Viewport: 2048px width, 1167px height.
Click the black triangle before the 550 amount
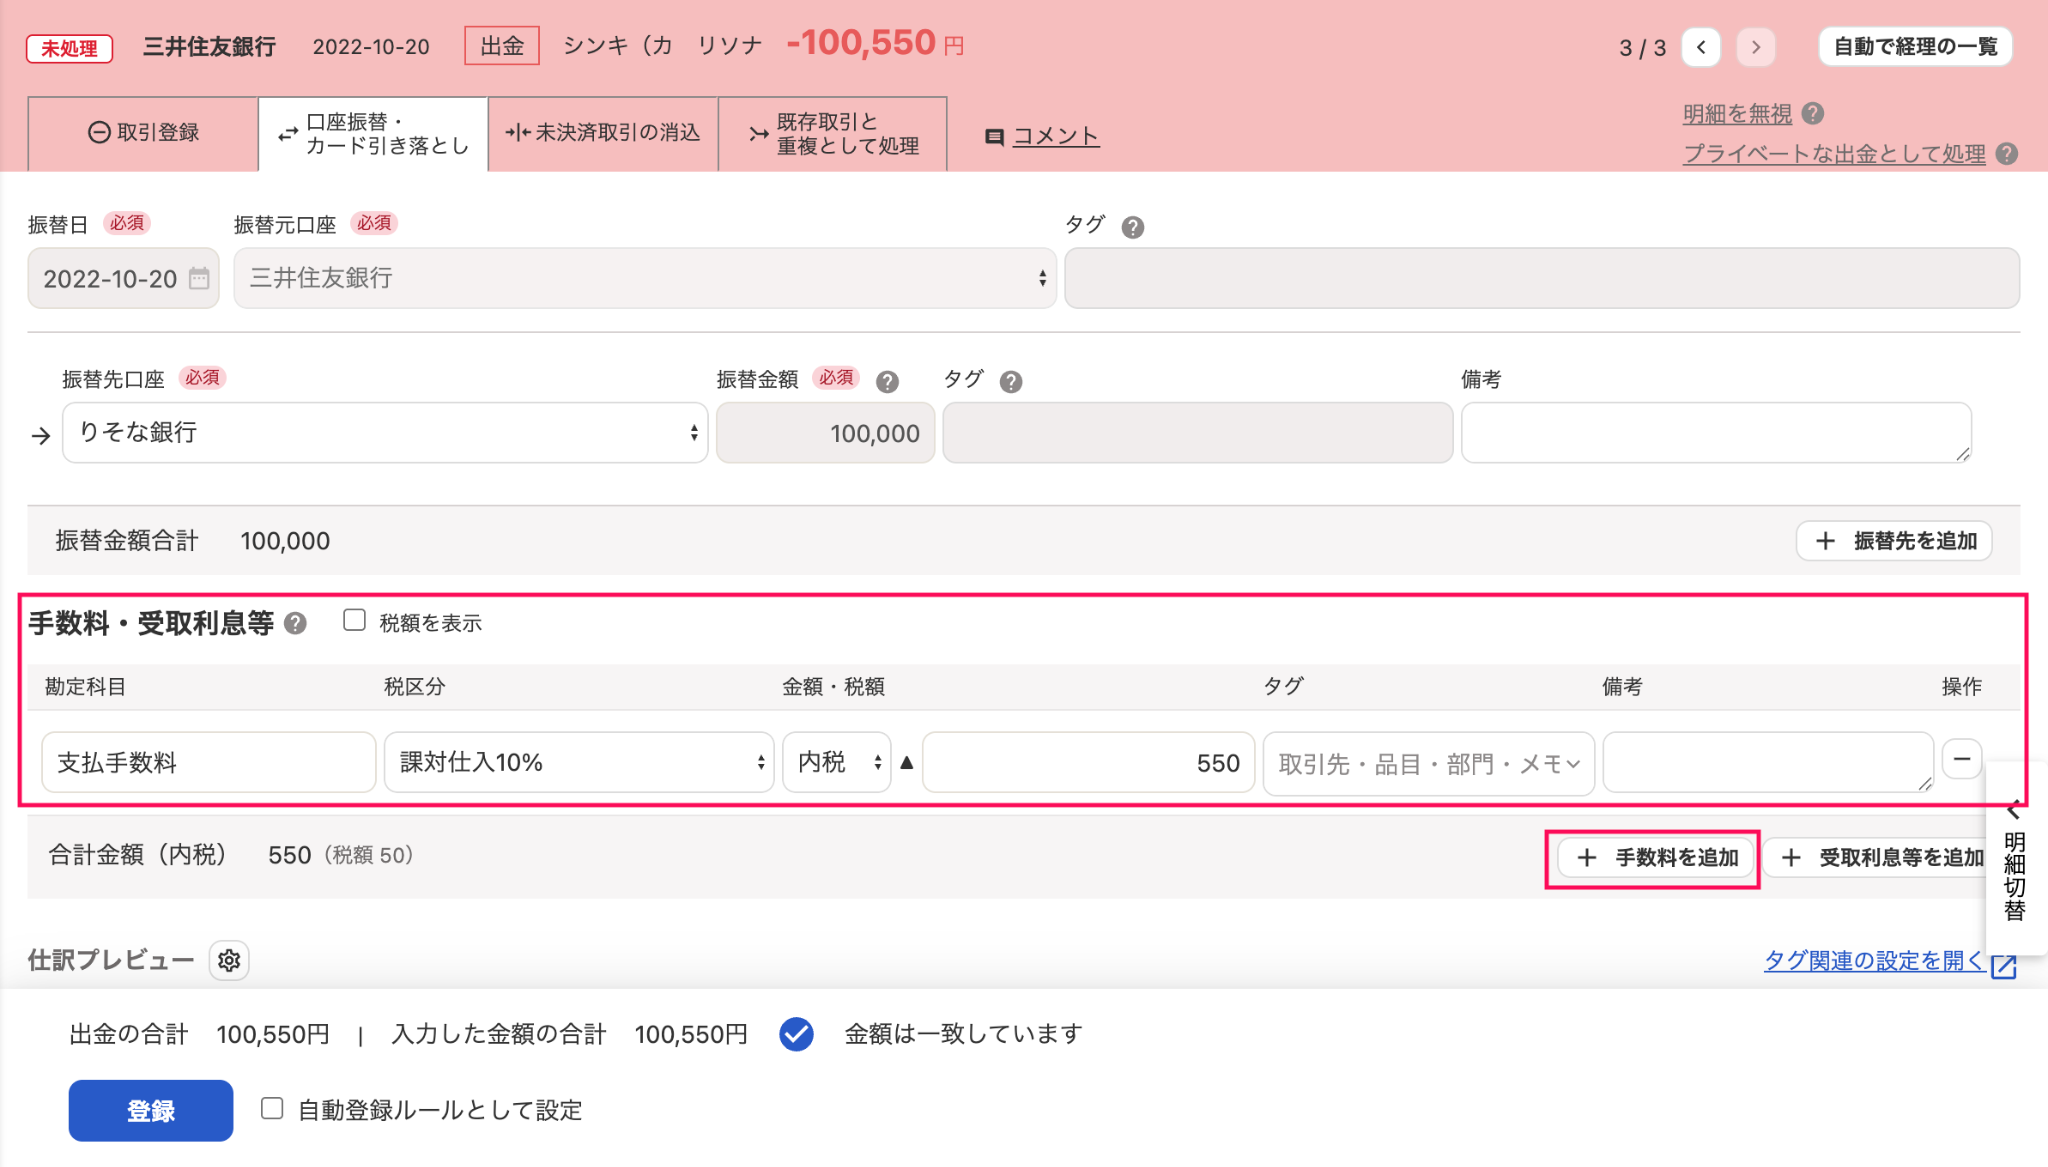[907, 763]
